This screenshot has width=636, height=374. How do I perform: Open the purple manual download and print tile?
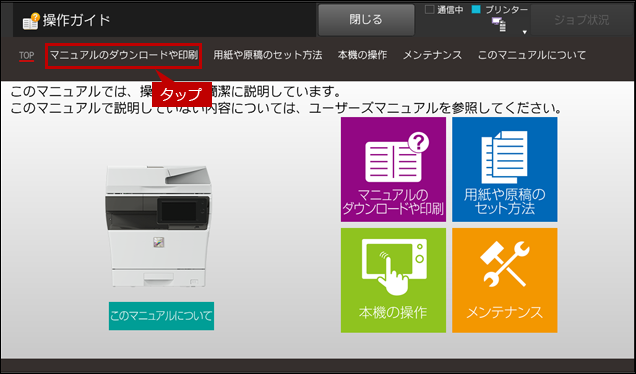pyautogui.click(x=393, y=170)
